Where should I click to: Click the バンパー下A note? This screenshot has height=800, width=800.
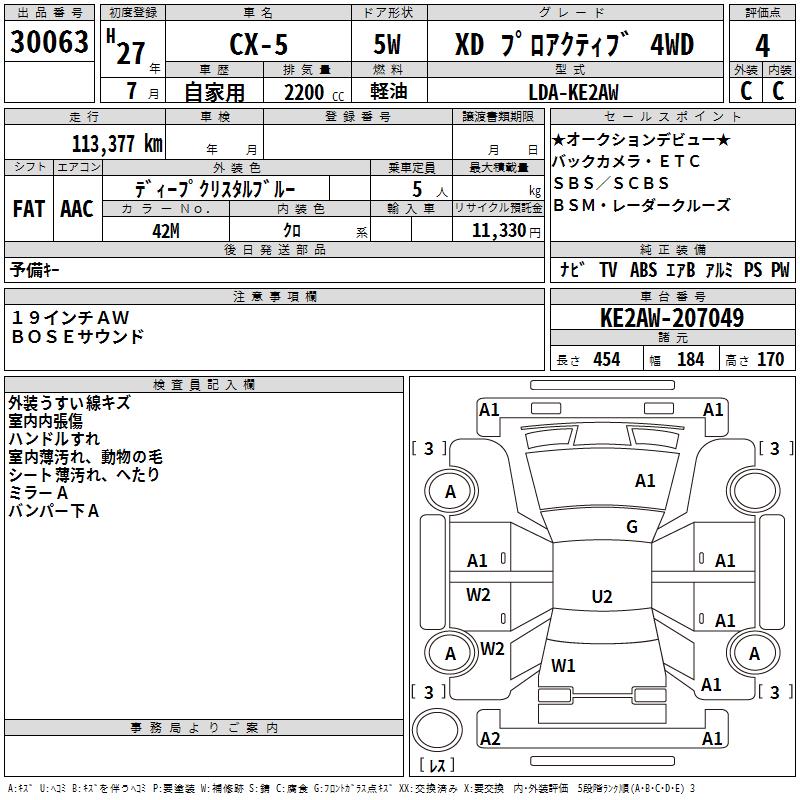coord(54,511)
